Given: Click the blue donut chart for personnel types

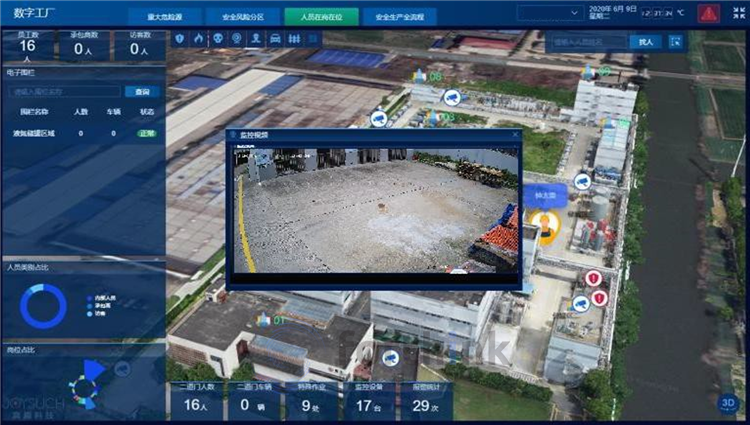Looking at the screenshot, I should 43,306.
